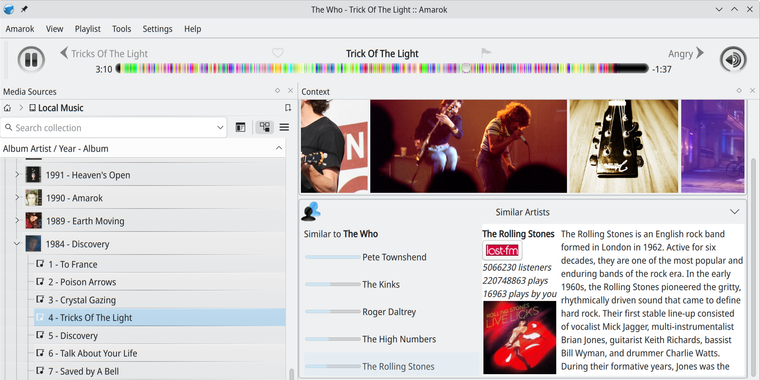Select track 2 - Poison Arrows

pyautogui.click(x=159, y=282)
